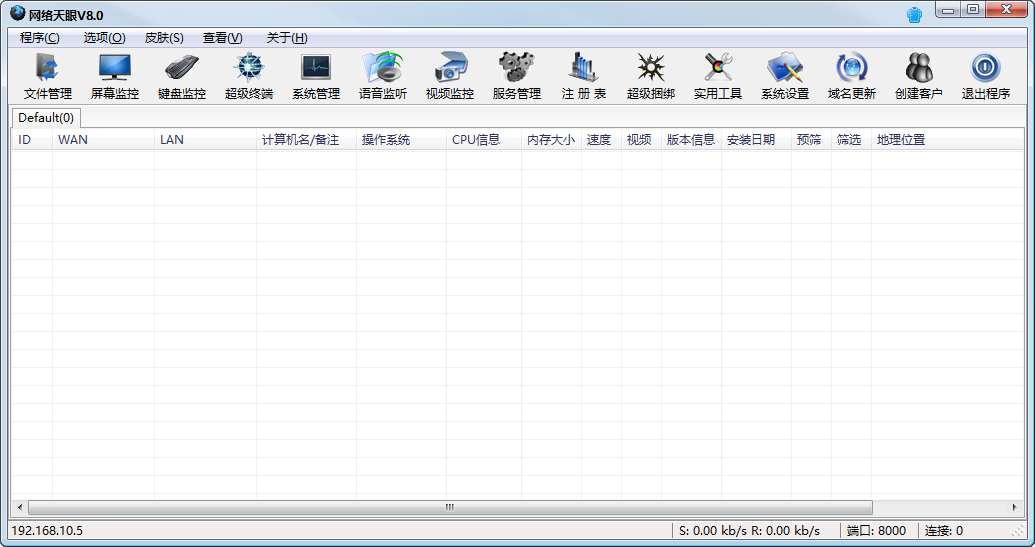Minimize the 网络天眼V8.0 window

949,11
